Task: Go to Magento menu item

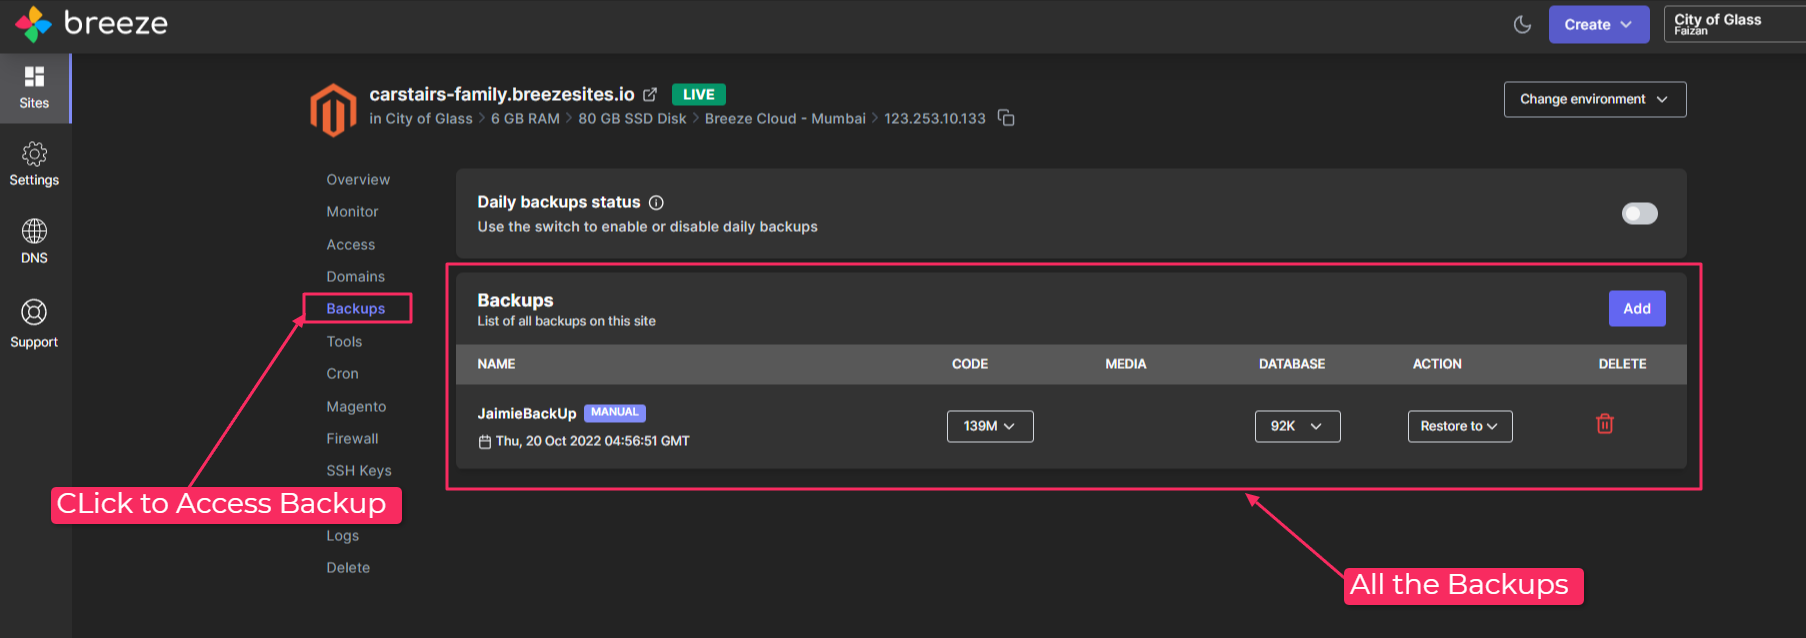Action: click(356, 407)
